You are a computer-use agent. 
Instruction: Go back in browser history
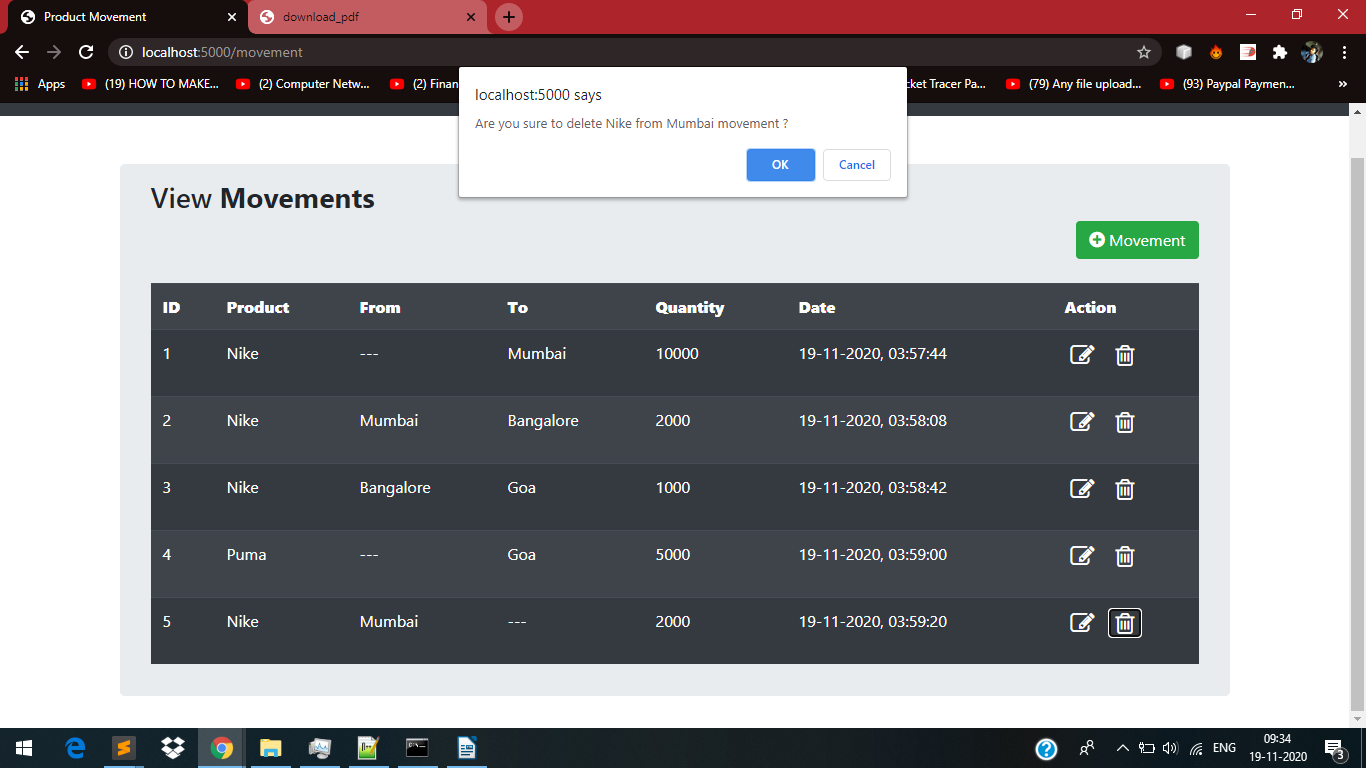[x=22, y=52]
